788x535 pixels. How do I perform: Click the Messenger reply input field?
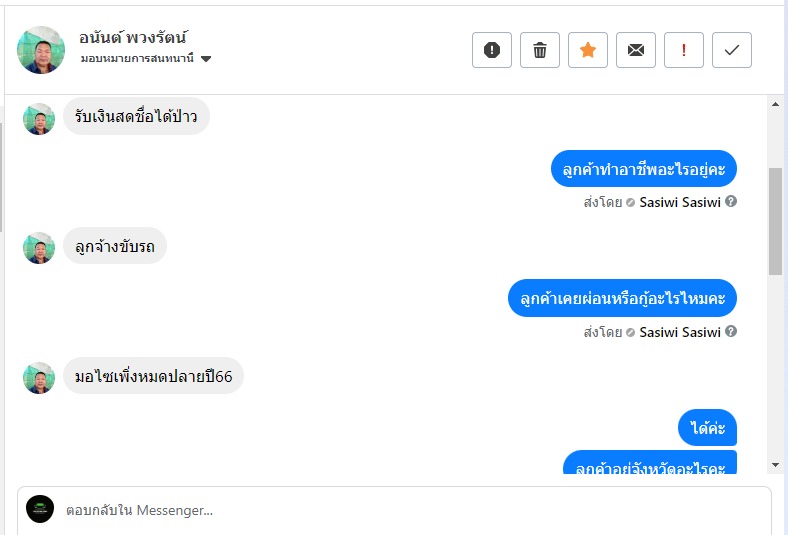click(x=400, y=510)
